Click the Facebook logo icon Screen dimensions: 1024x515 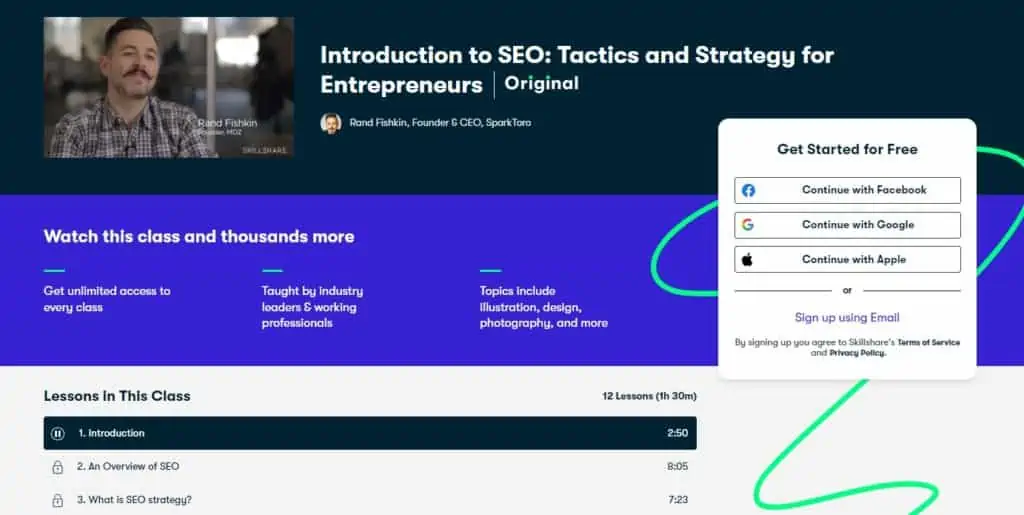[x=748, y=190]
